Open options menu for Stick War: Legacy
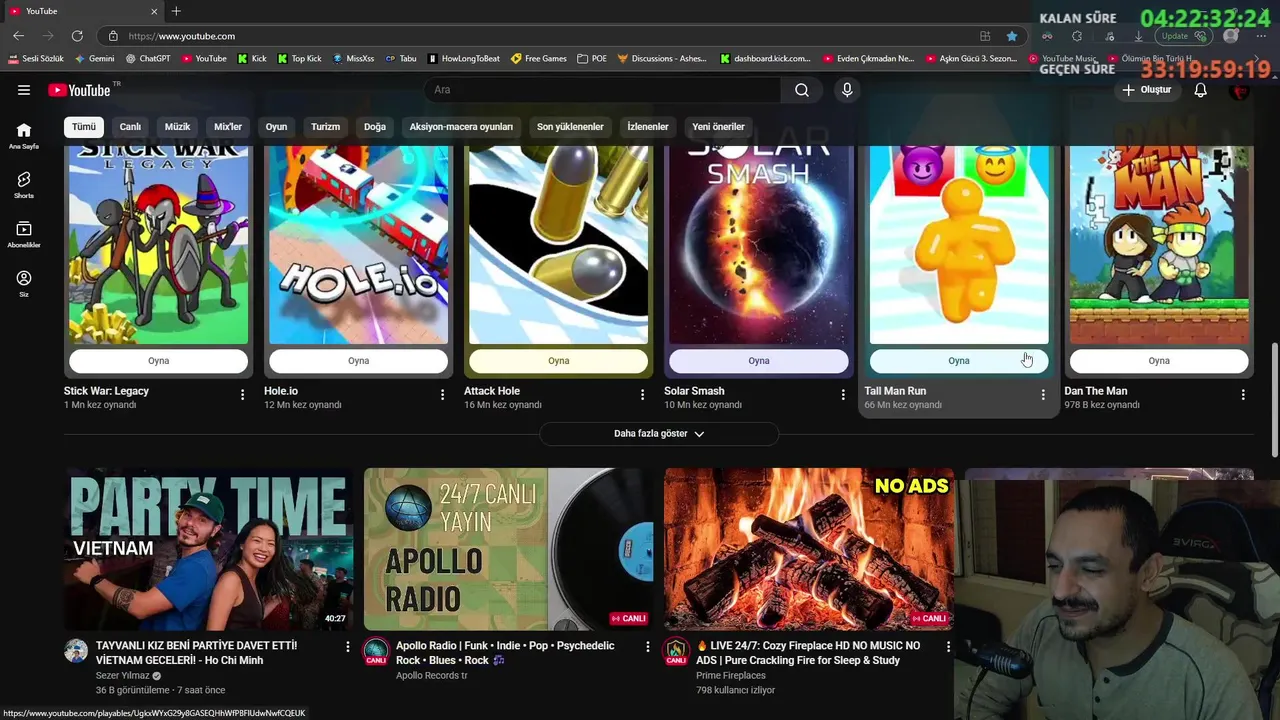Viewport: 1280px width, 720px height. click(242, 395)
